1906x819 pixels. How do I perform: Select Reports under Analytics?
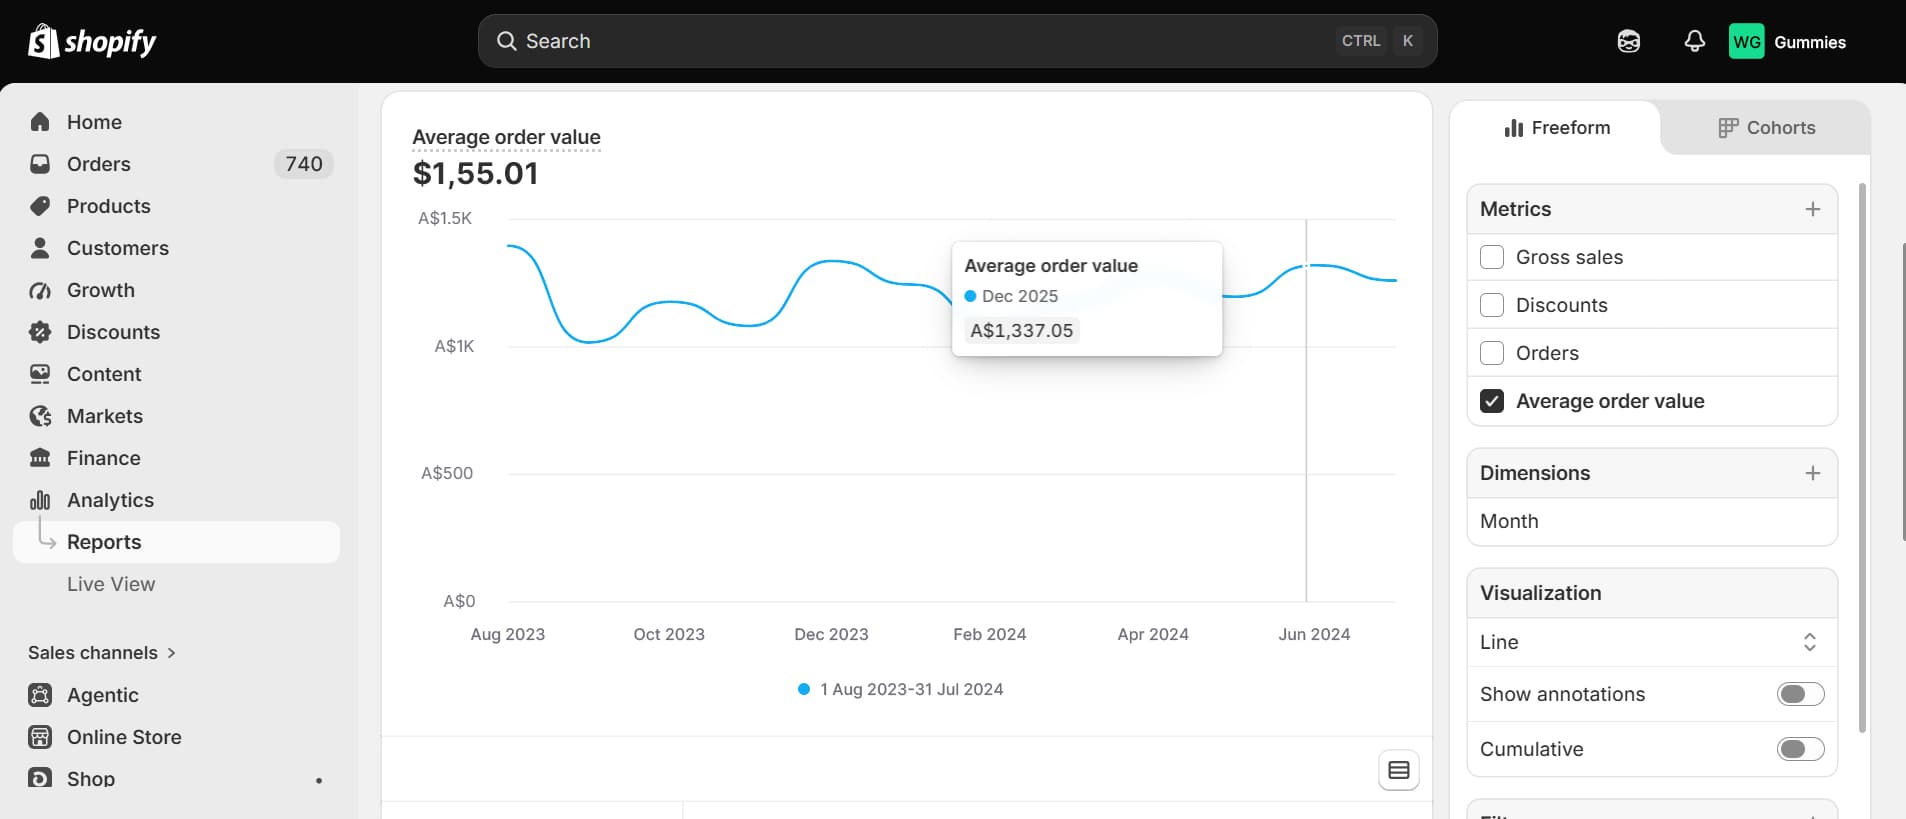pyautogui.click(x=176, y=542)
